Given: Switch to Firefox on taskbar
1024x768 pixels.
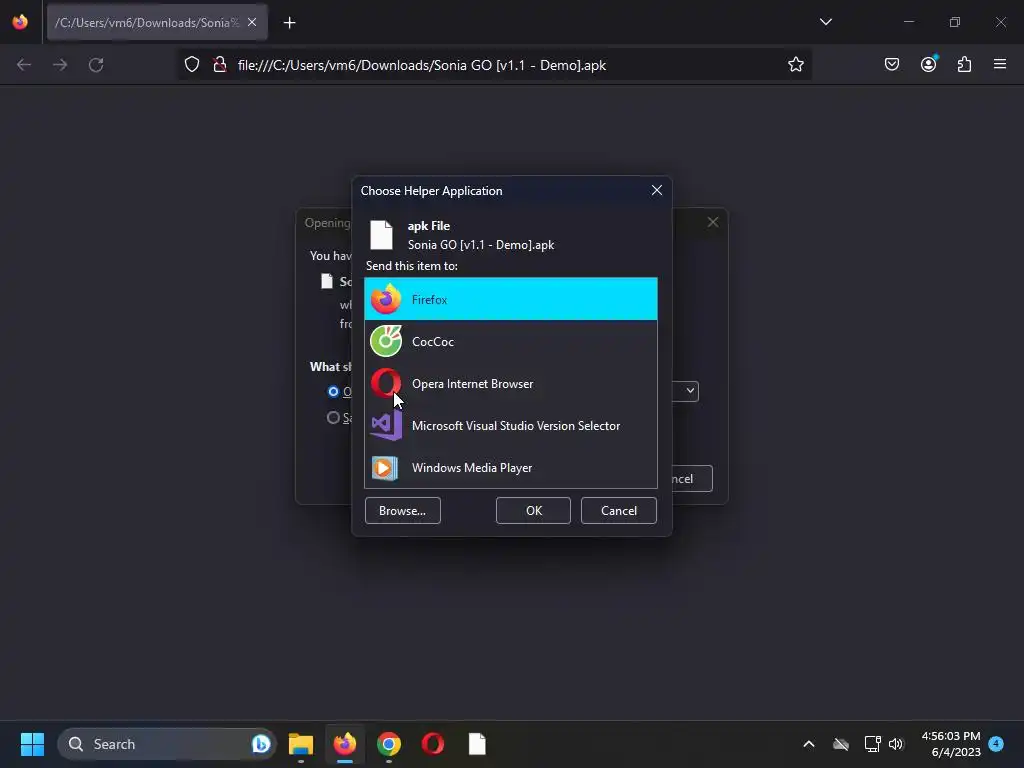Looking at the screenshot, I should coord(345,744).
